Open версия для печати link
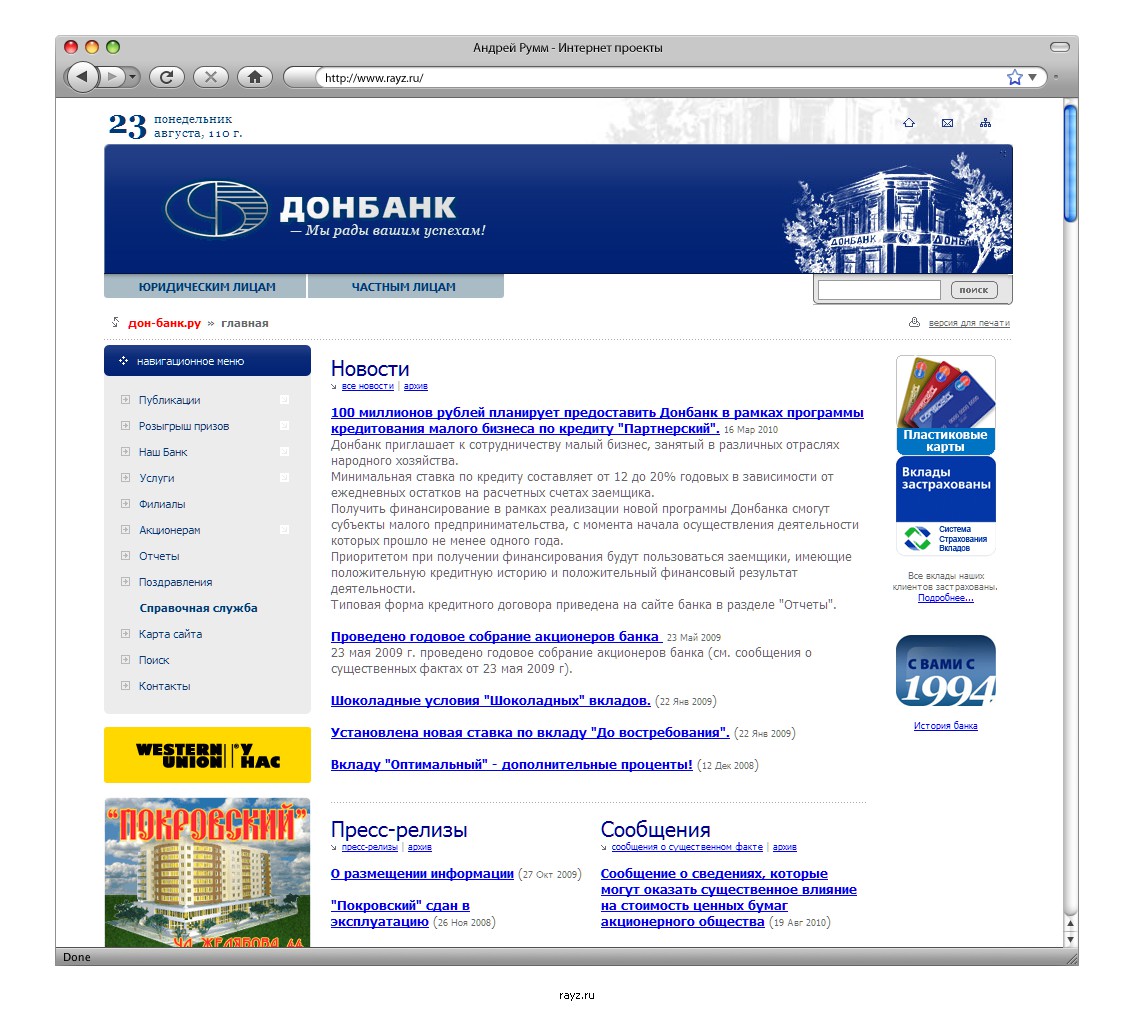Viewport: 1134px width, 1024px height. coord(969,323)
